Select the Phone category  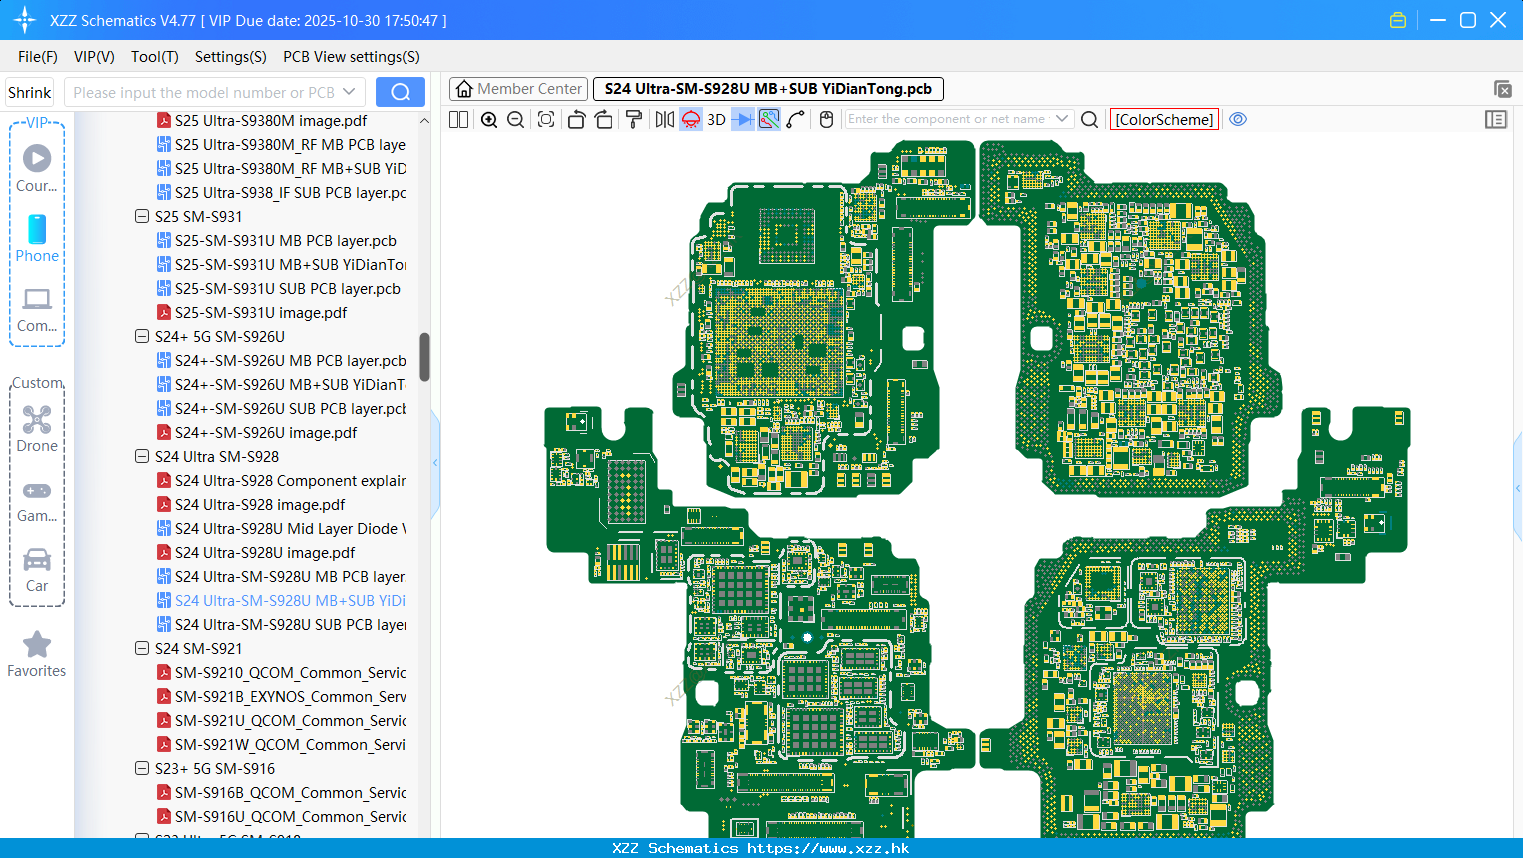tap(37, 238)
